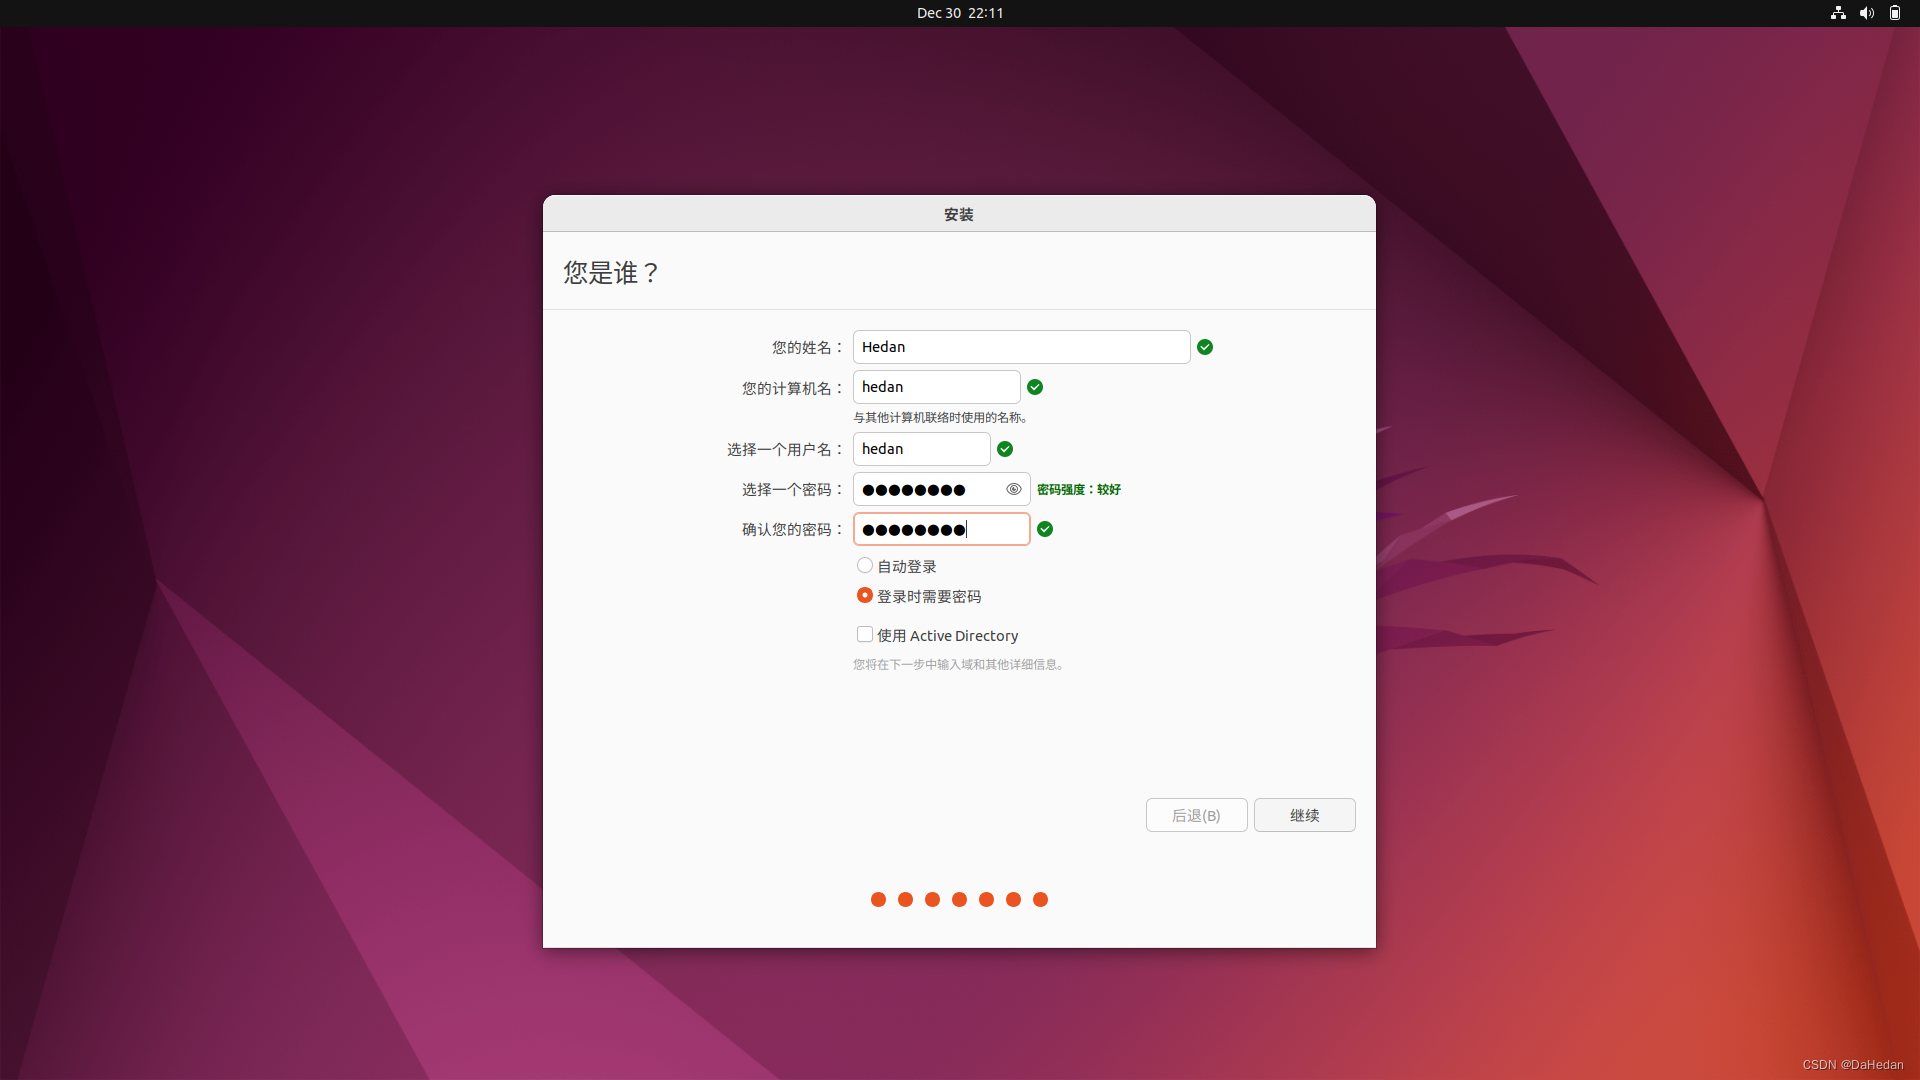Click the network icon in top bar
1920x1080 pixels.
pos(1838,13)
